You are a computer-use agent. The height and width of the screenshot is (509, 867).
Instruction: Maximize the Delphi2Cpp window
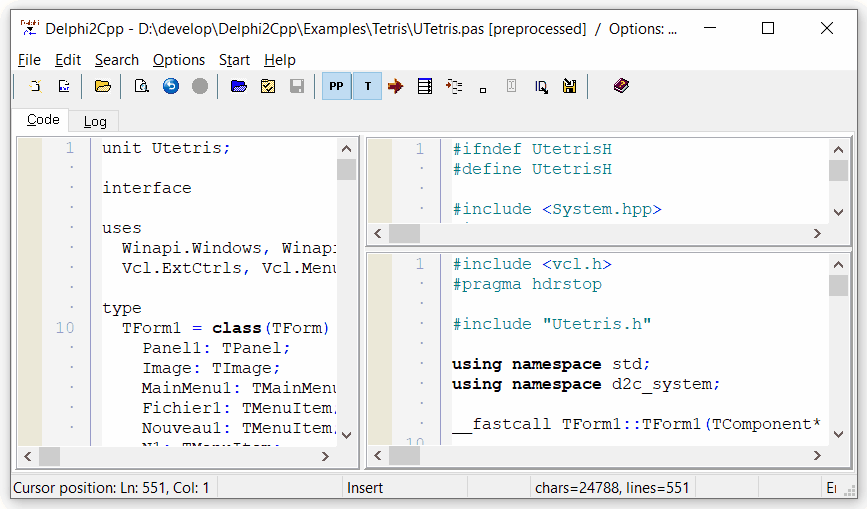tap(767, 28)
